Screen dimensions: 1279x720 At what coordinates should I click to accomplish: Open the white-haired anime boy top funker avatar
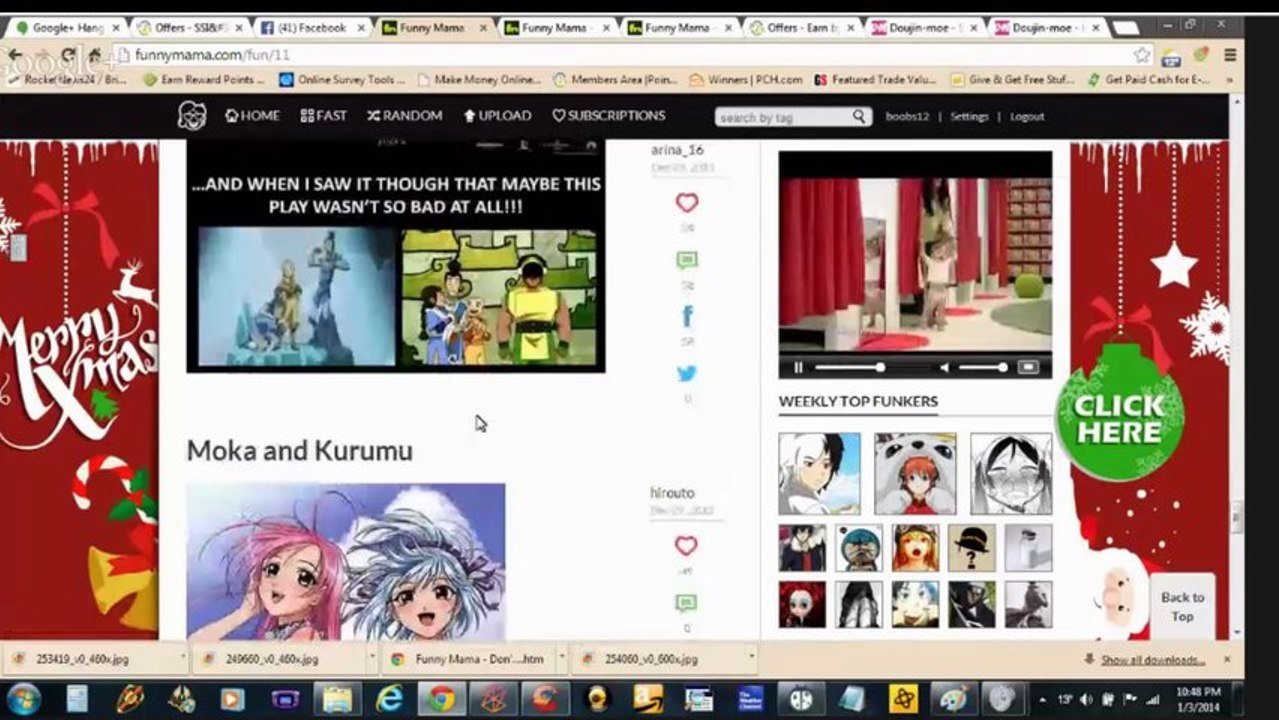[819, 474]
